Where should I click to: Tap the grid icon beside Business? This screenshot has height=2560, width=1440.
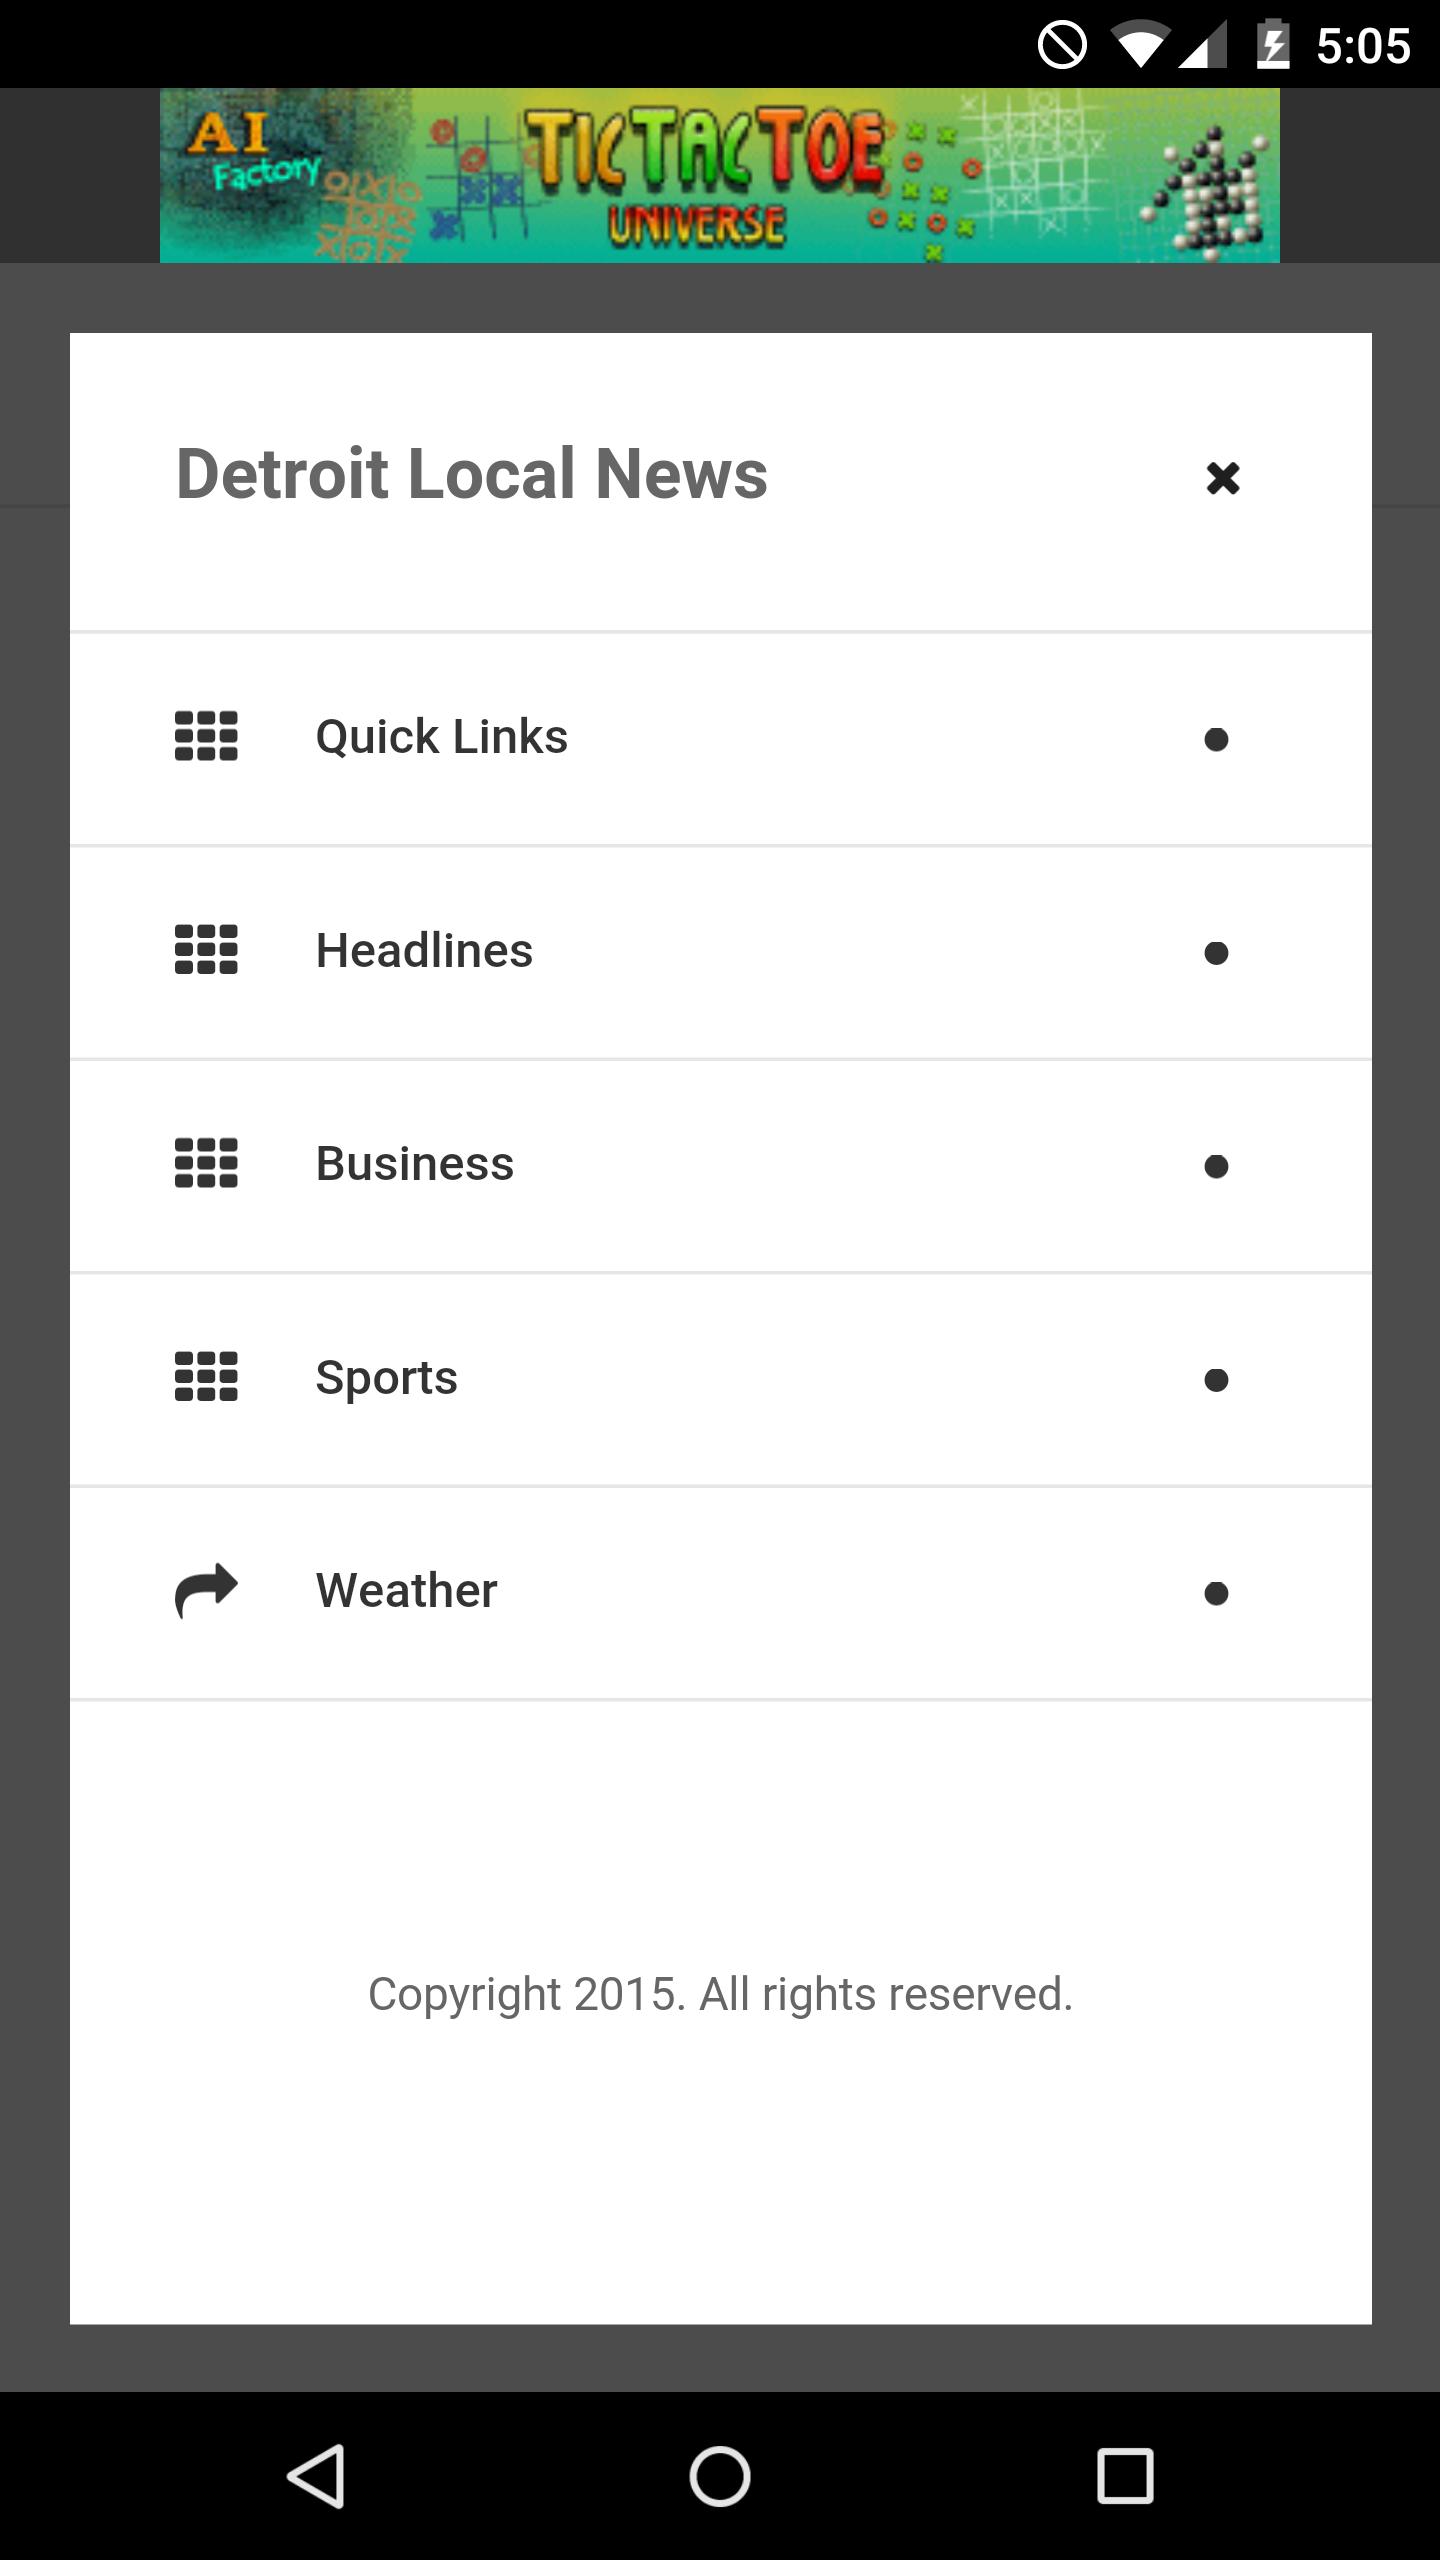click(x=206, y=1164)
